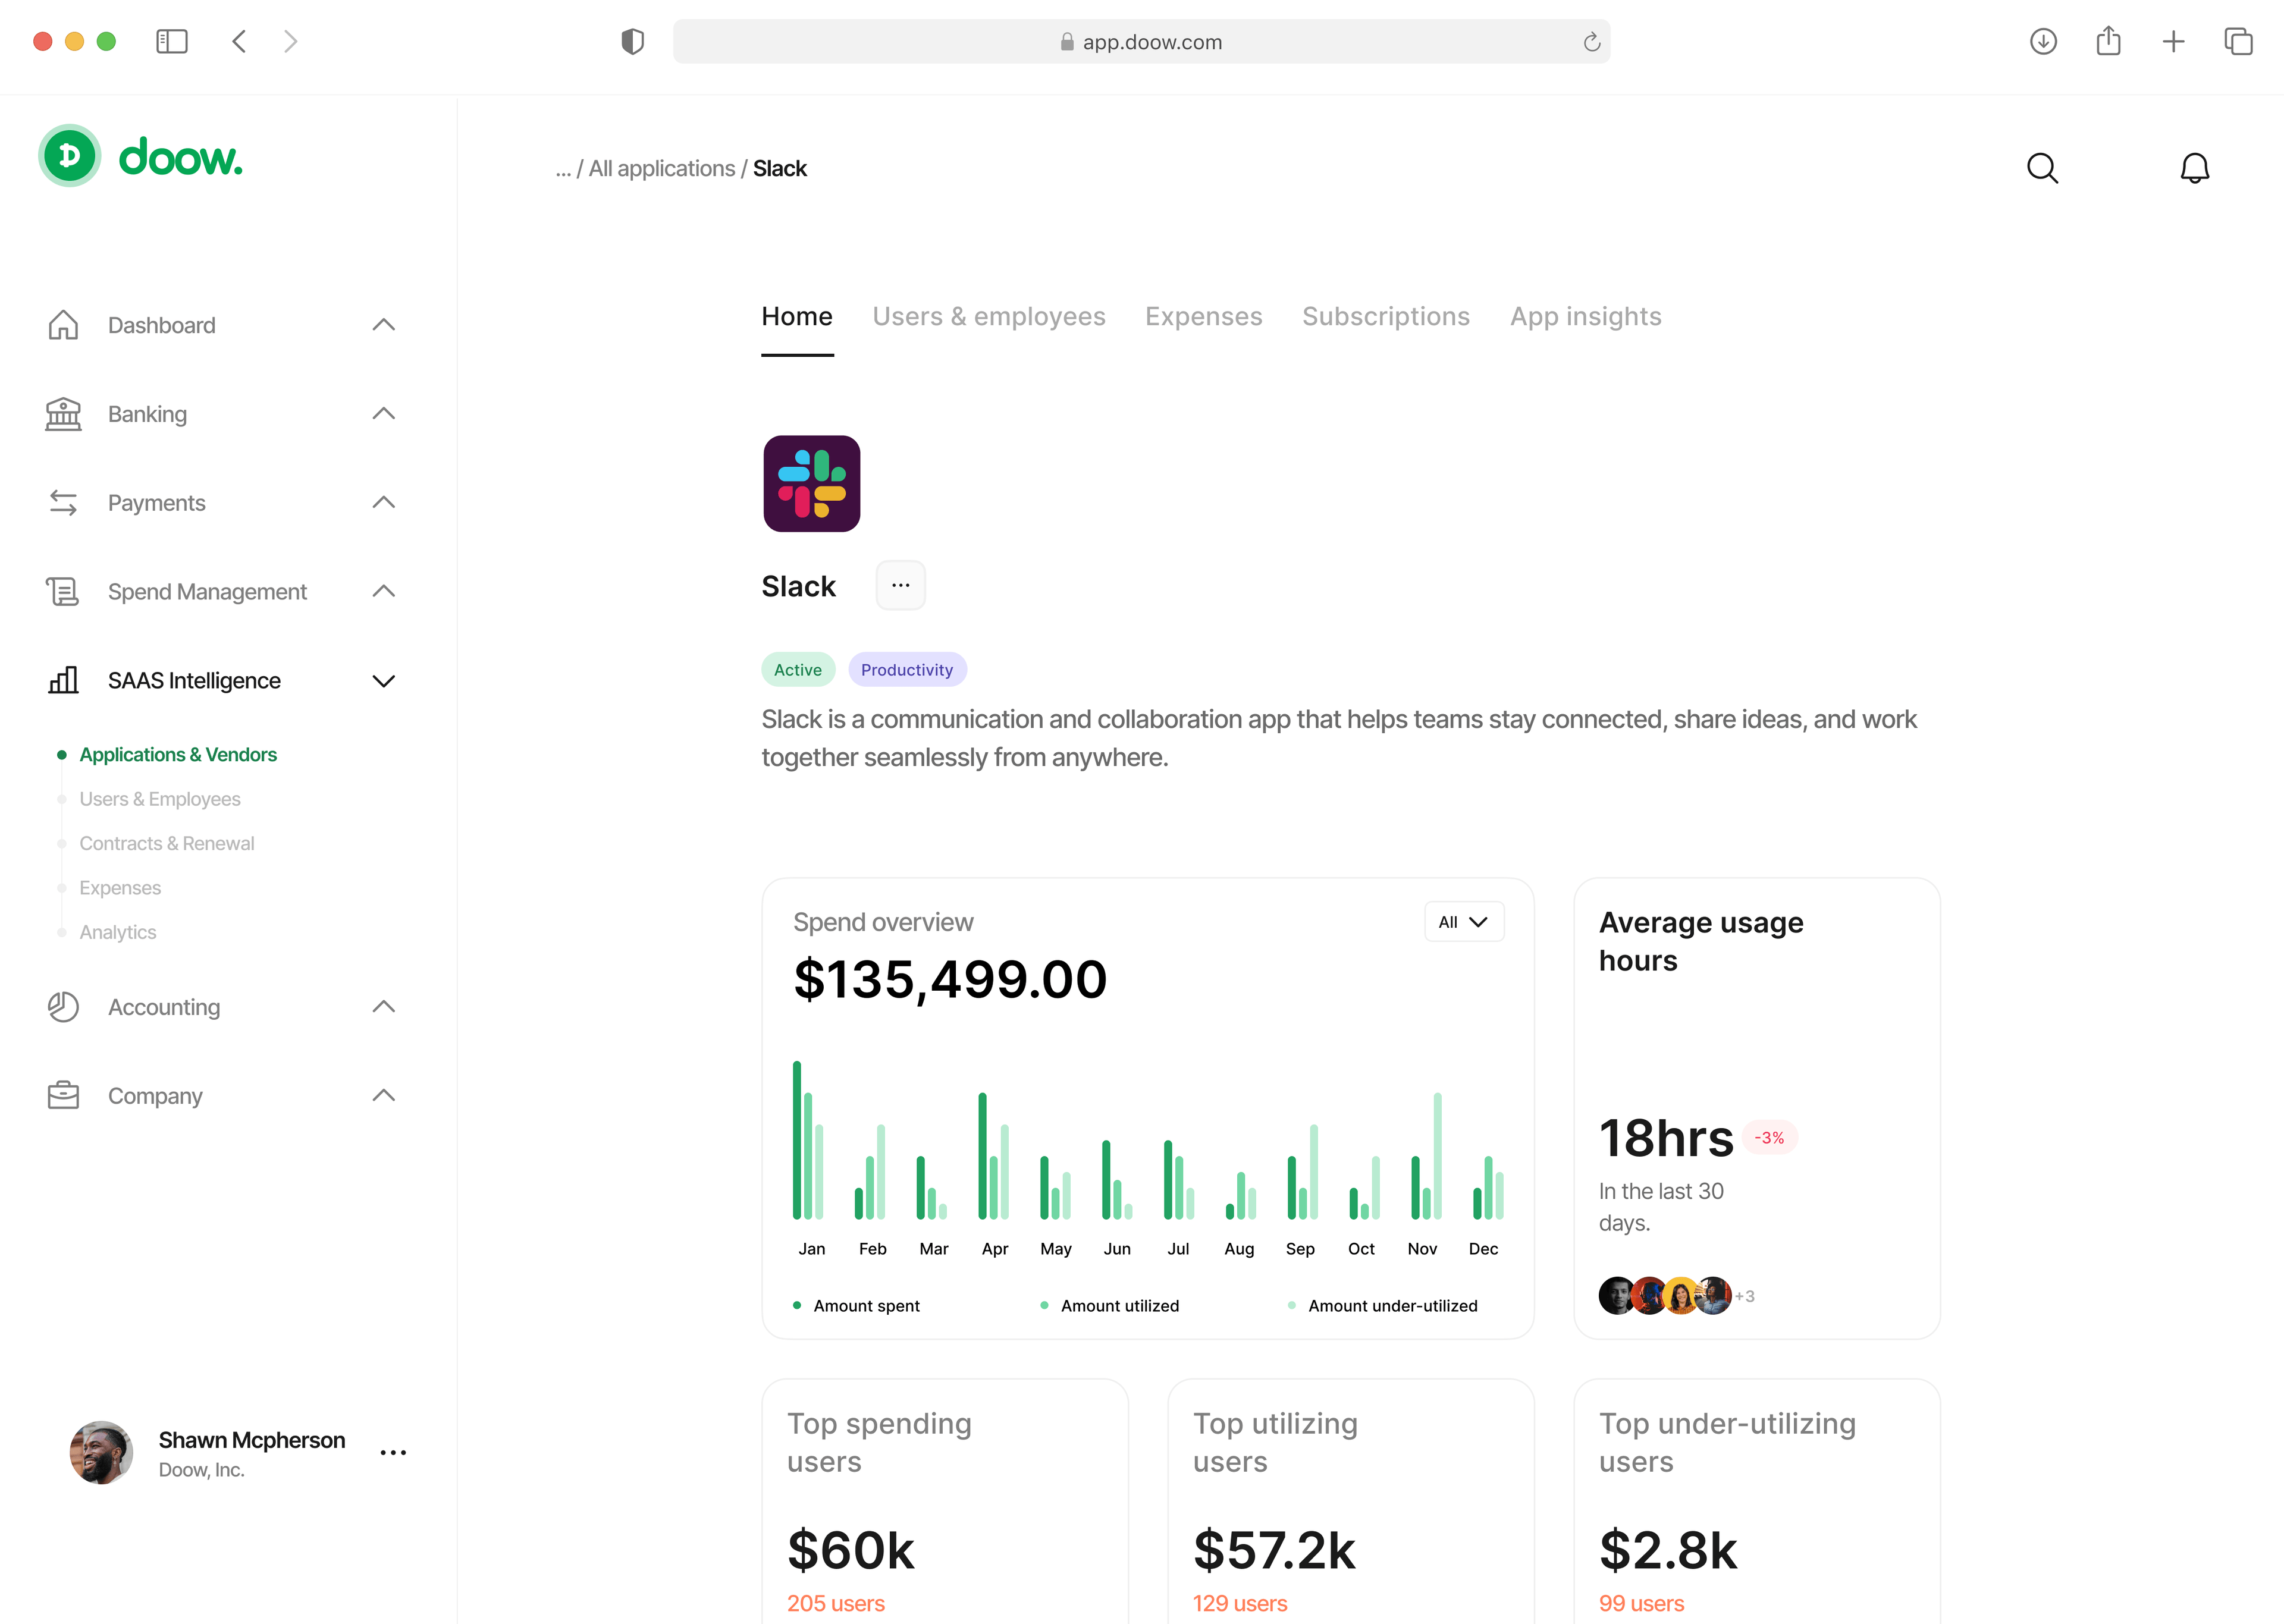
Task: Click All applications breadcrumb link
Action: point(662,169)
